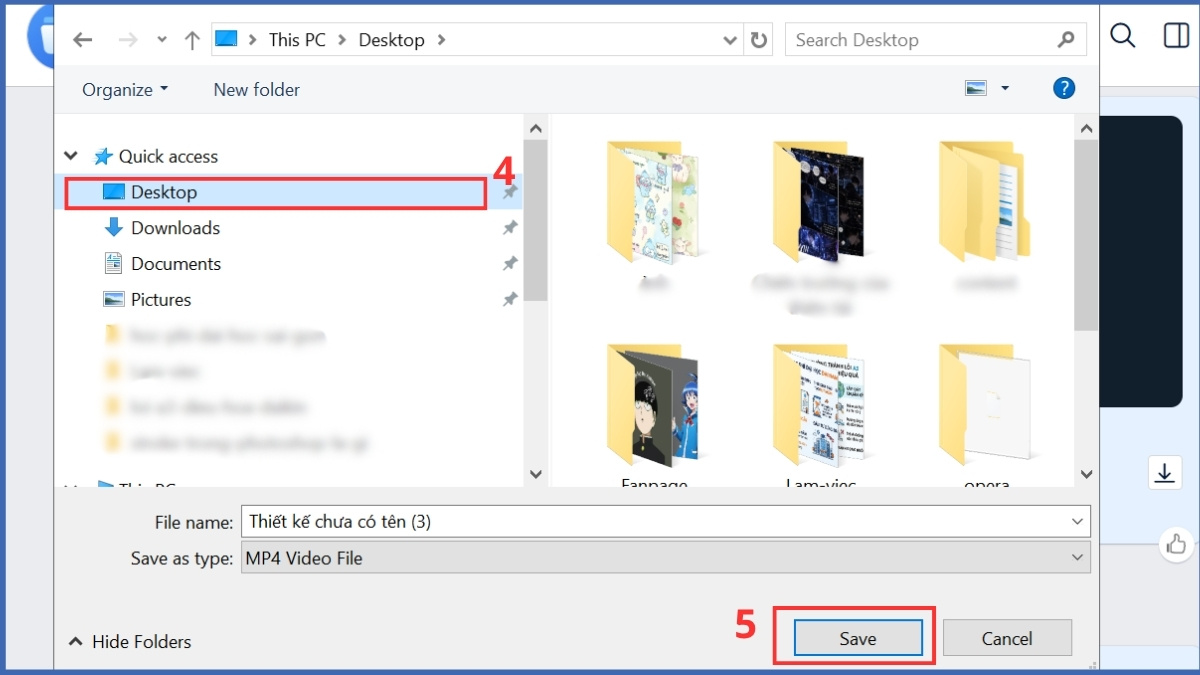Create a New folder
The image size is (1200, 675).
(256, 89)
